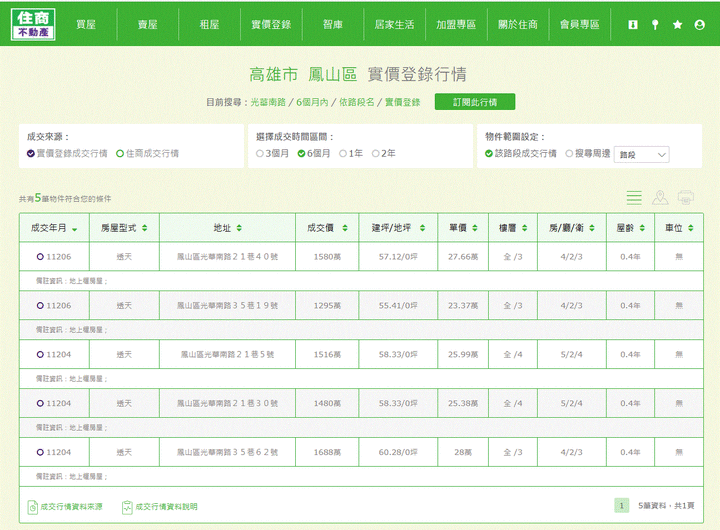
Task: Open the 加盟專區 menu
Action: pos(456,25)
